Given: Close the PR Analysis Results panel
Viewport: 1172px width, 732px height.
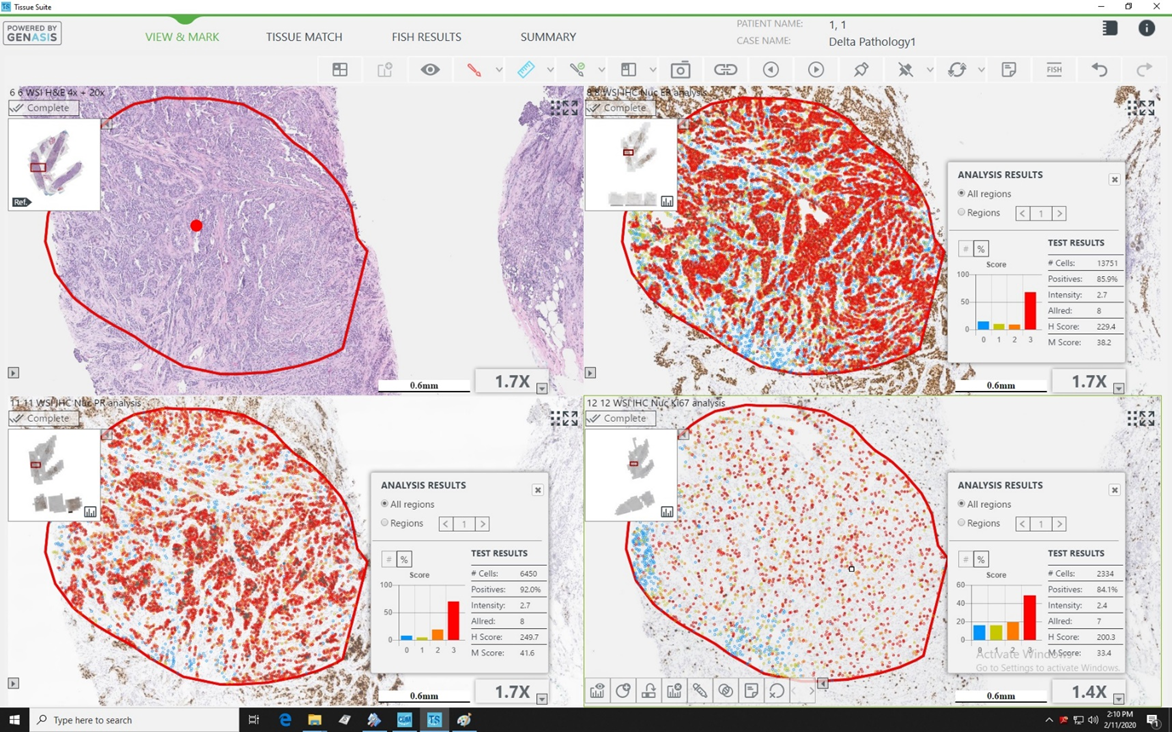Looking at the screenshot, I should (x=538, y=490).
